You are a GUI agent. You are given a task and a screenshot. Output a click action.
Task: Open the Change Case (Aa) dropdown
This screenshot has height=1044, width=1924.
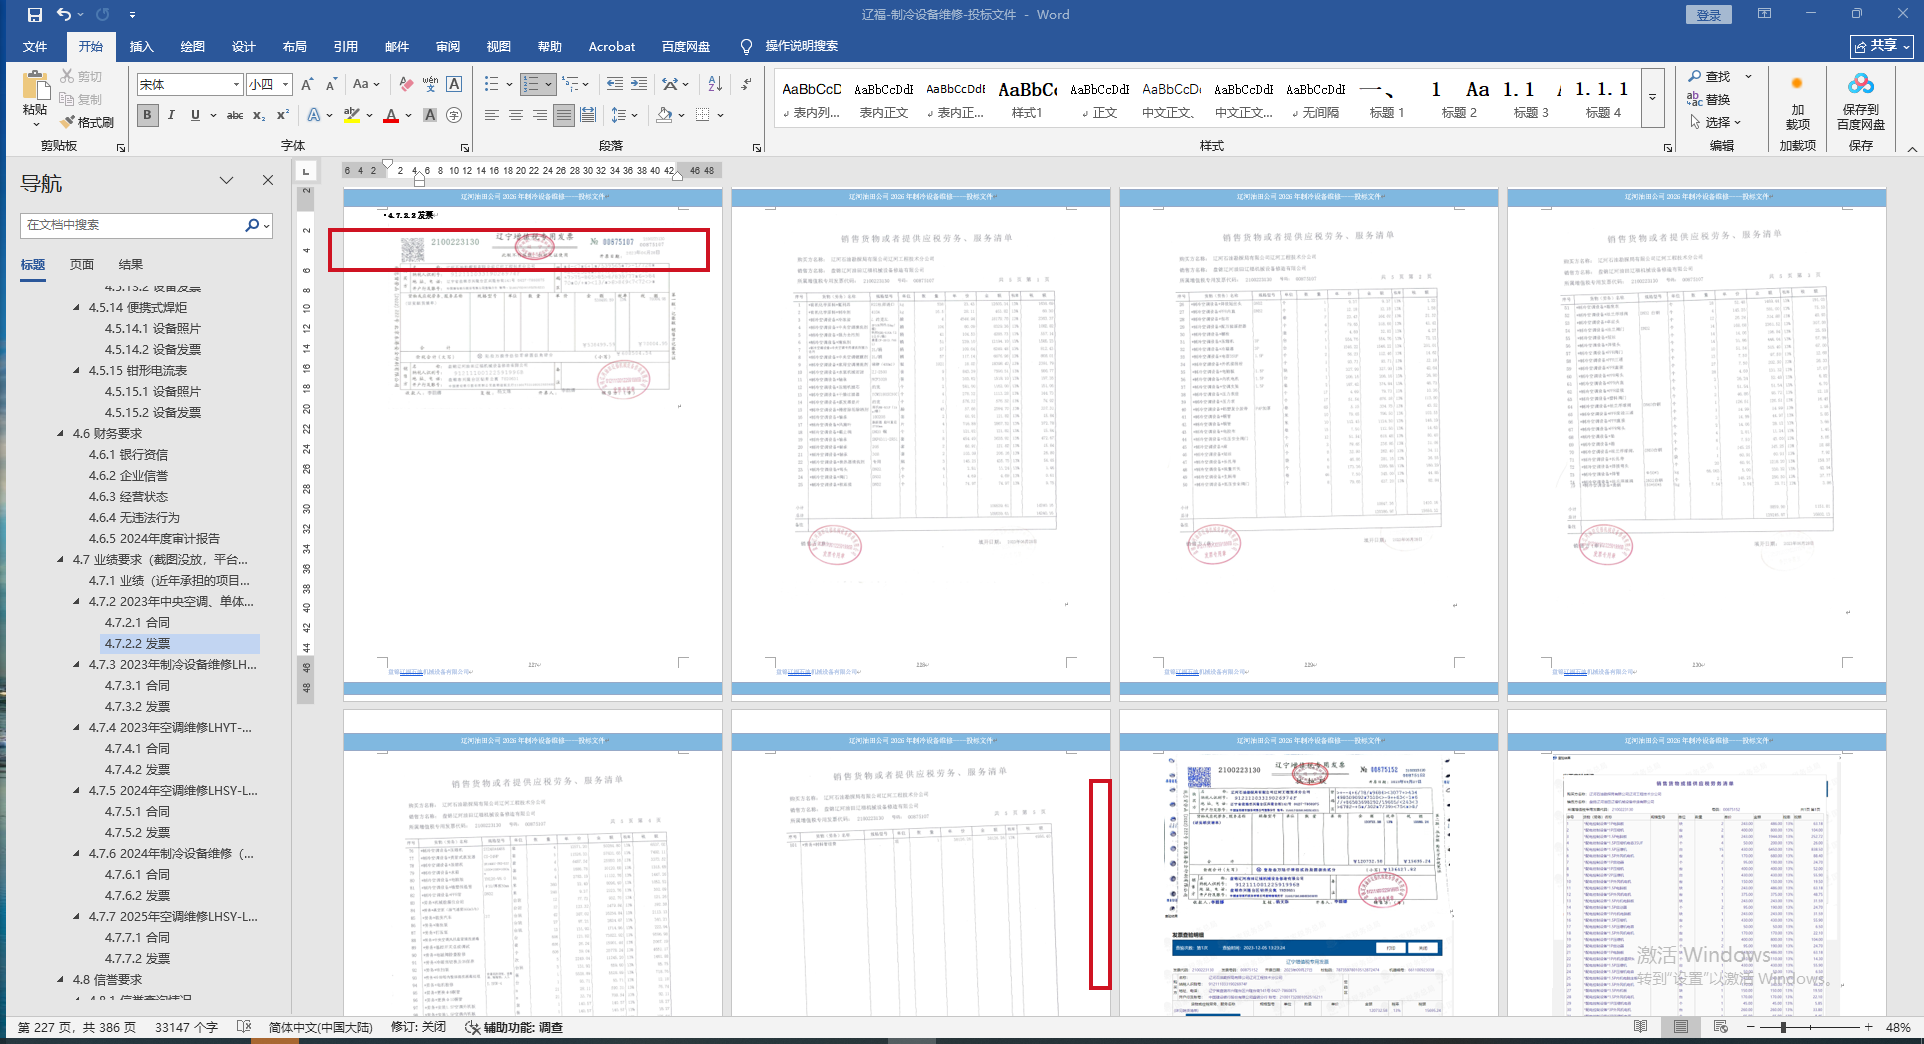(366, 84)
